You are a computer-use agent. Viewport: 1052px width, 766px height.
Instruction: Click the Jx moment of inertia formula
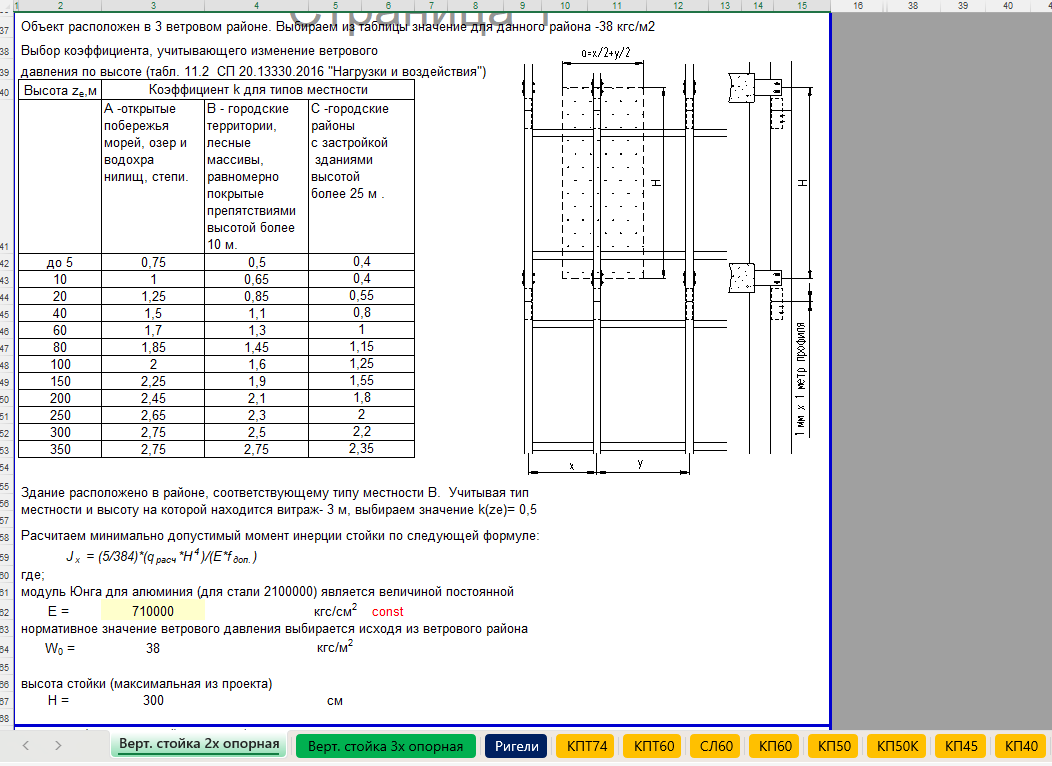[161, 556]
